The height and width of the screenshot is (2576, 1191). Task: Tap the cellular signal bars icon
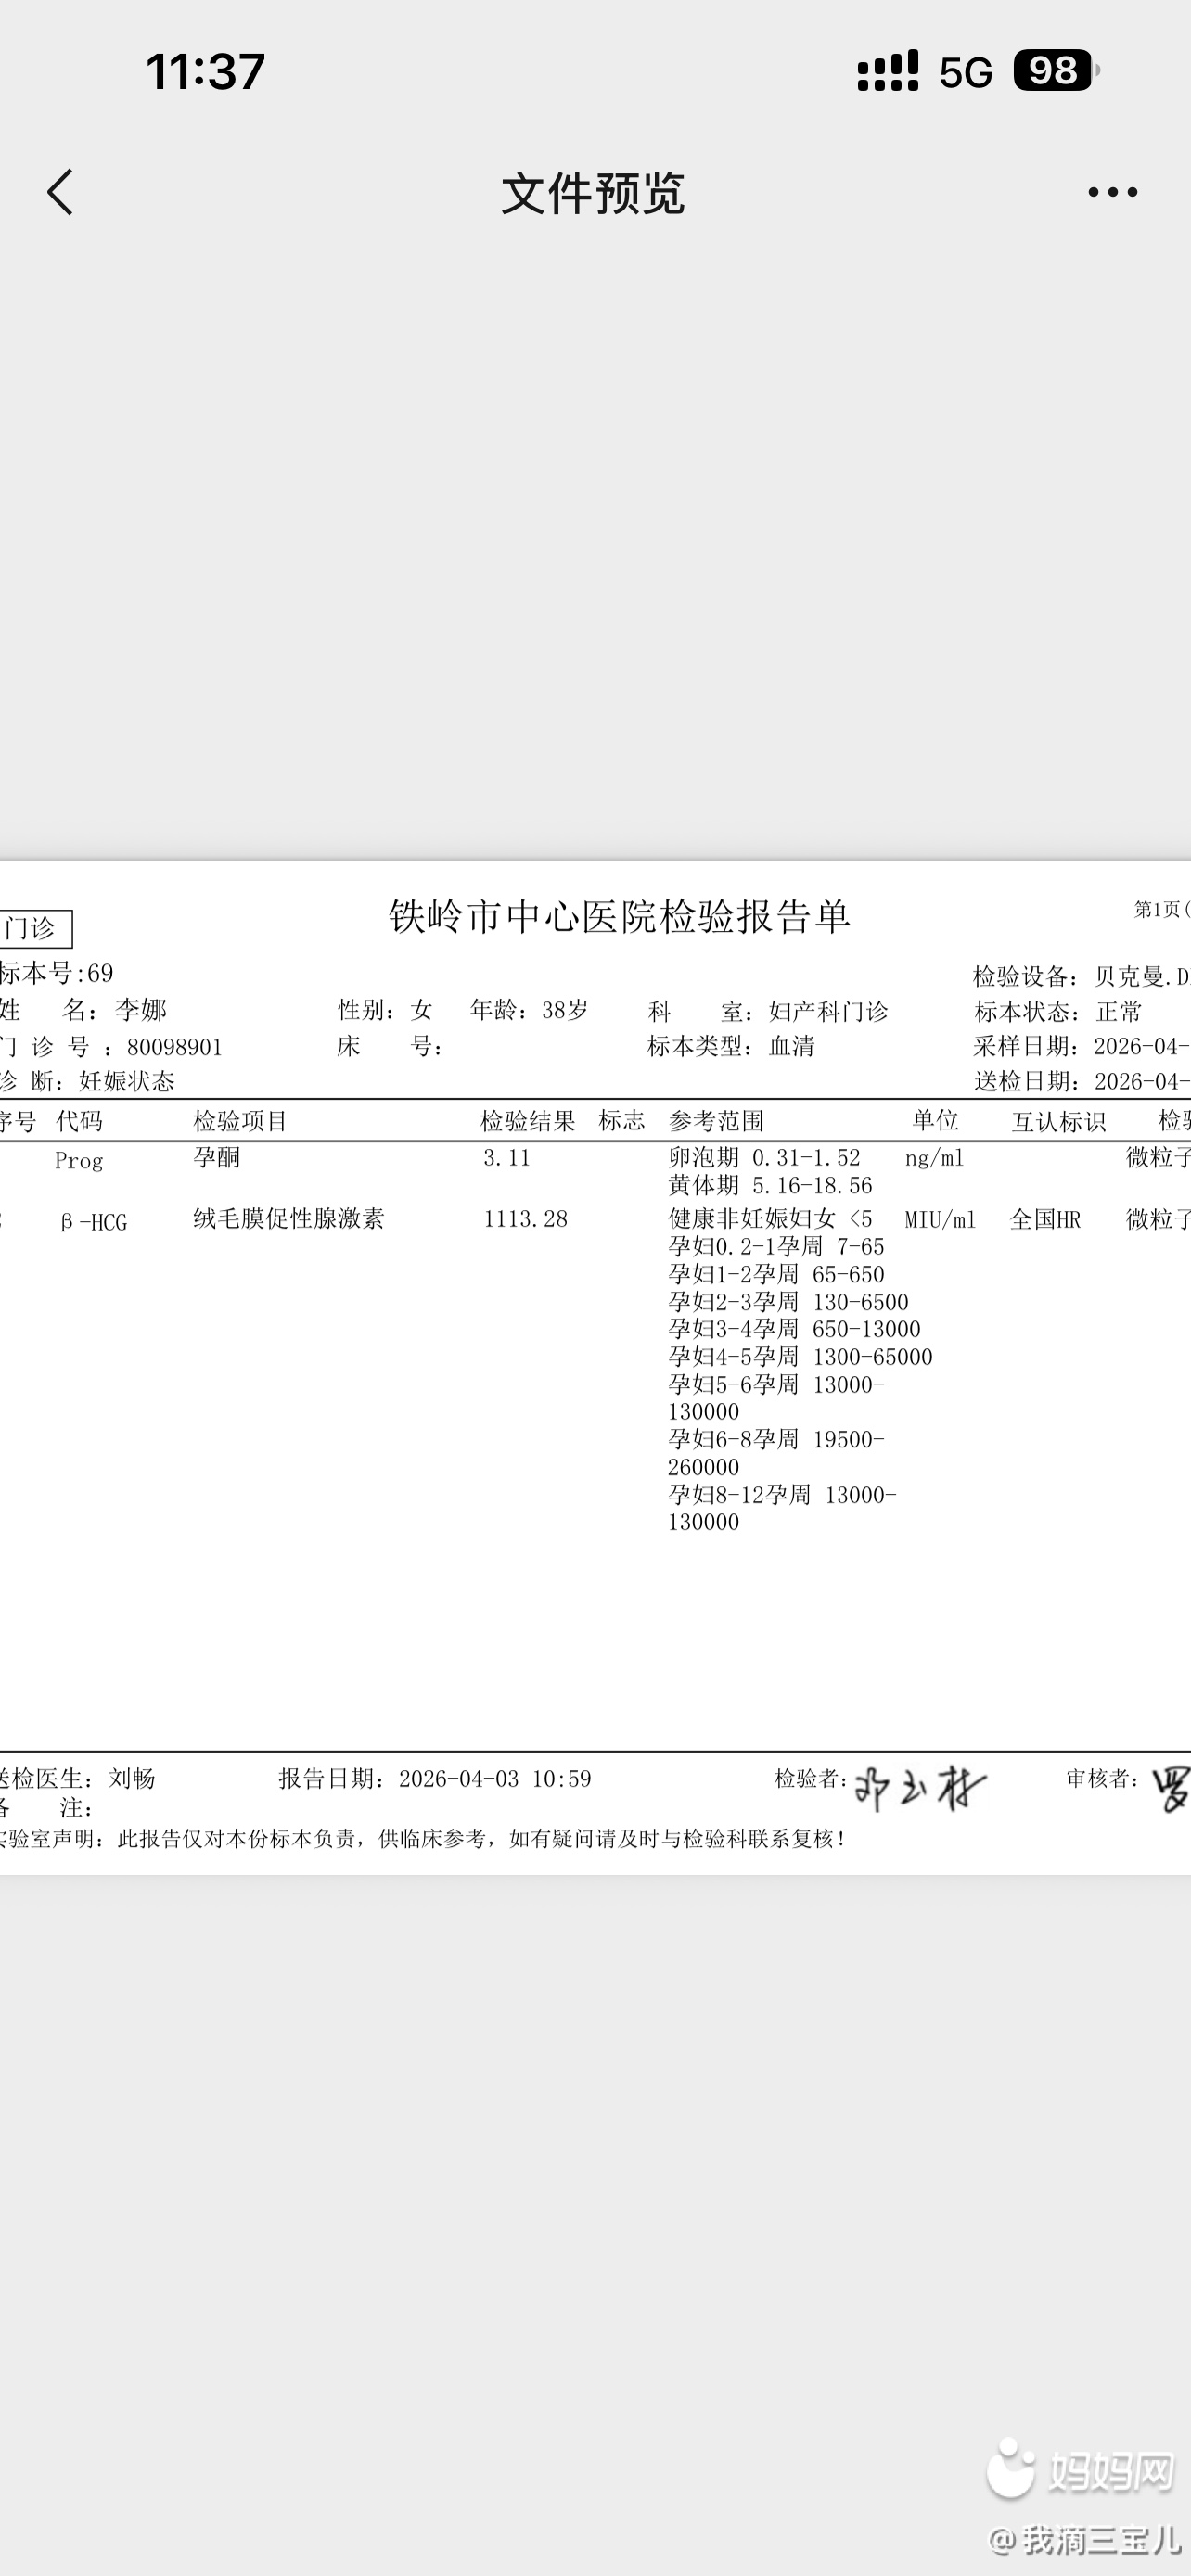click(887, 71)
